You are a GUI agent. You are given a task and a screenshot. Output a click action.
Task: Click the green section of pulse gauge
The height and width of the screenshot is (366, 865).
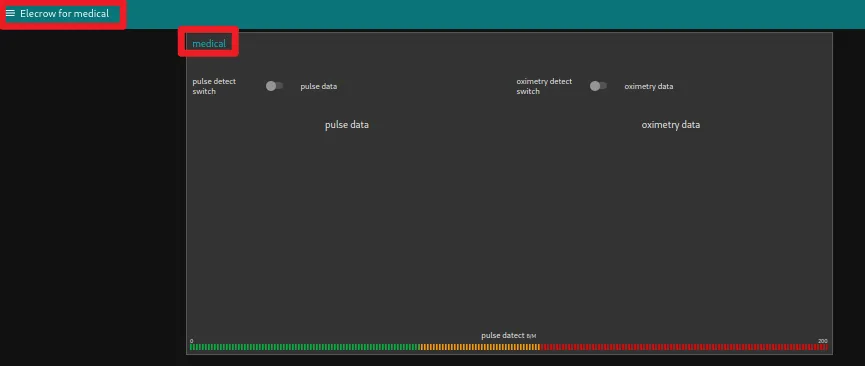coord(305,347)
